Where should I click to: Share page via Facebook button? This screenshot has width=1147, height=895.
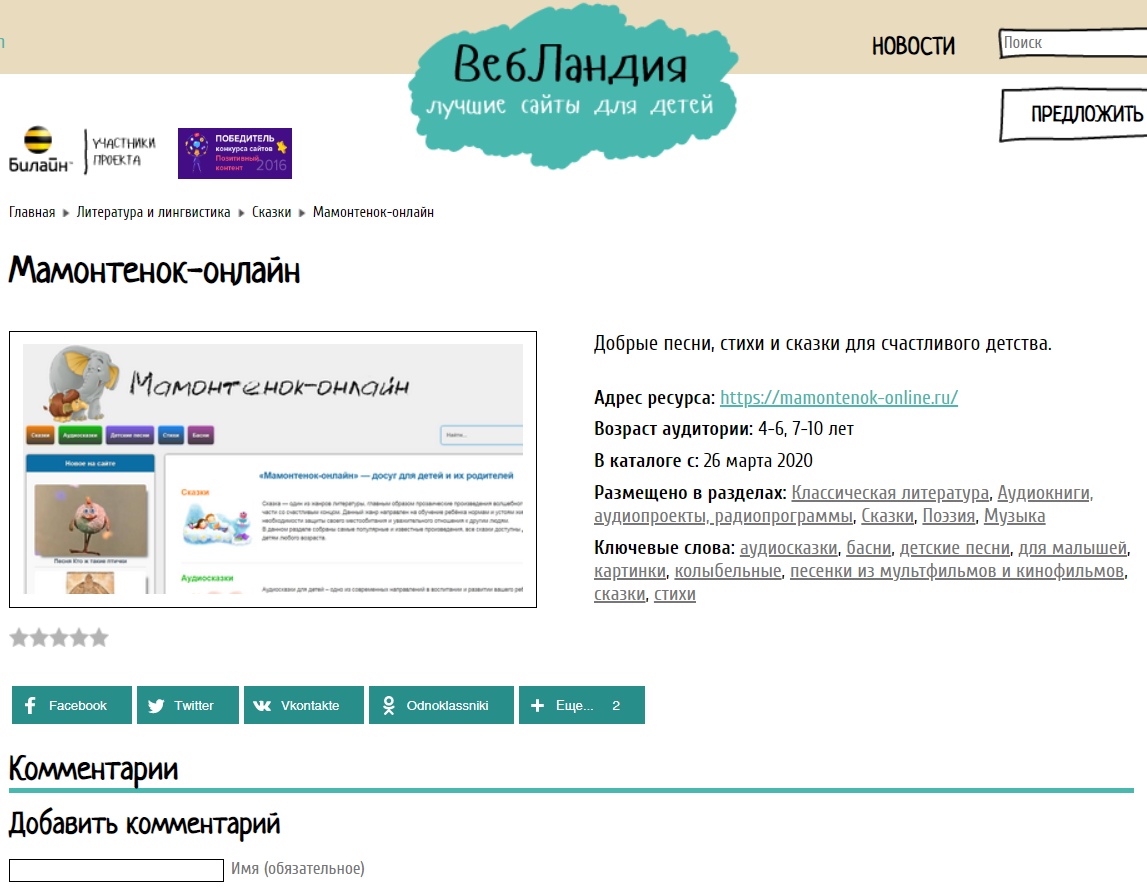pos(72,705)
